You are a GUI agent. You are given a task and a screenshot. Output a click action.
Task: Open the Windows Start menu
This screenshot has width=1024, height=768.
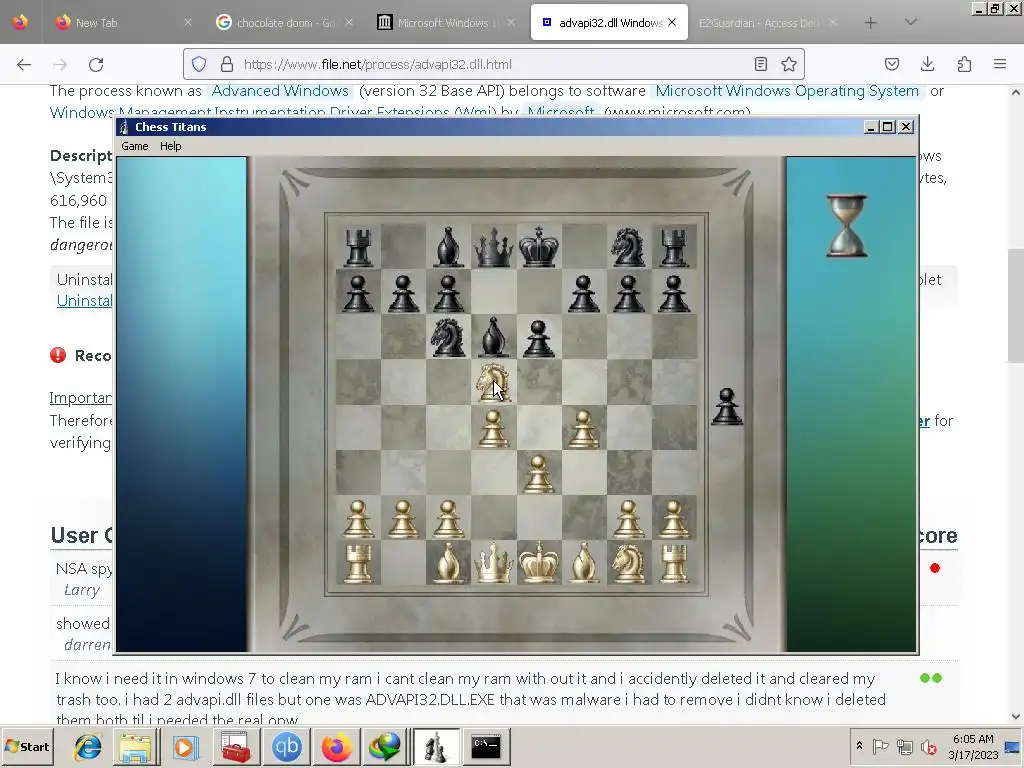(x=27, y=746)
